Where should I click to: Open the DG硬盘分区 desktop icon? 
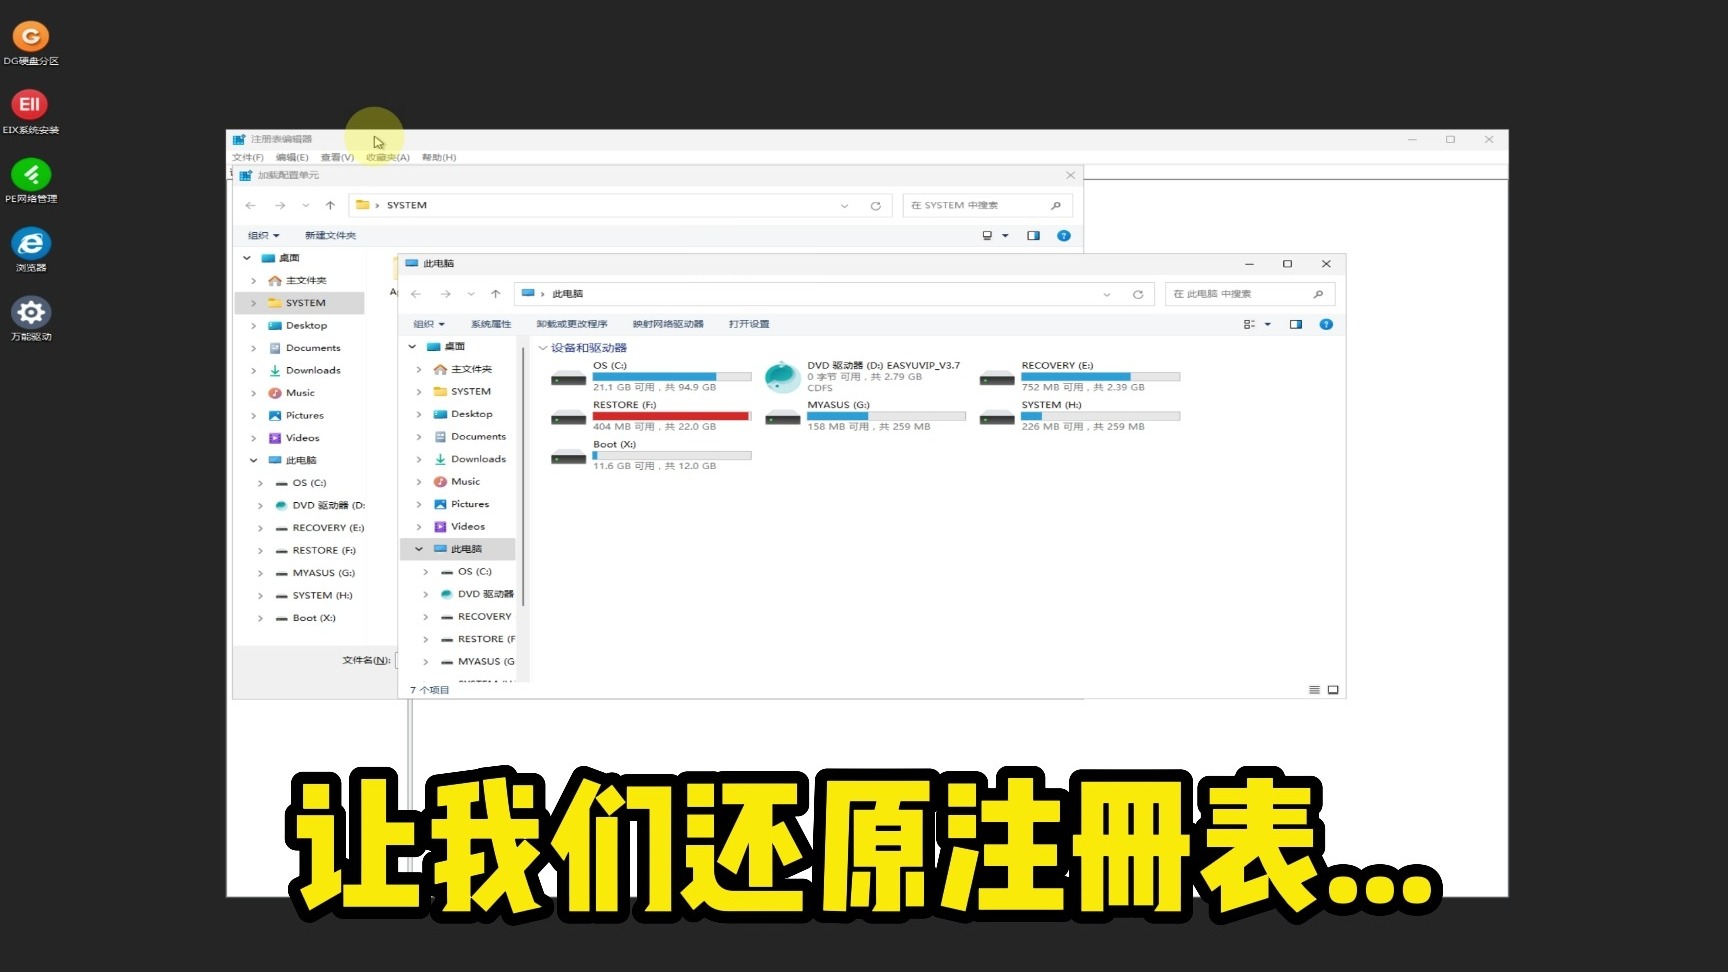(30, 38)
